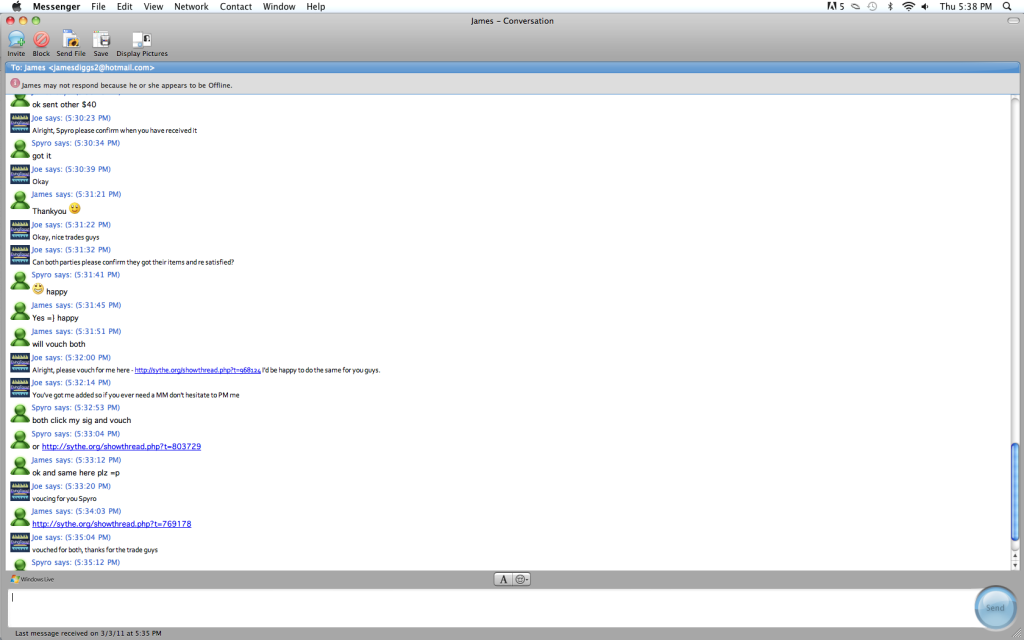1024x640 pixels.
Task: Open the File menu
Action: click(x=98, y=7)
